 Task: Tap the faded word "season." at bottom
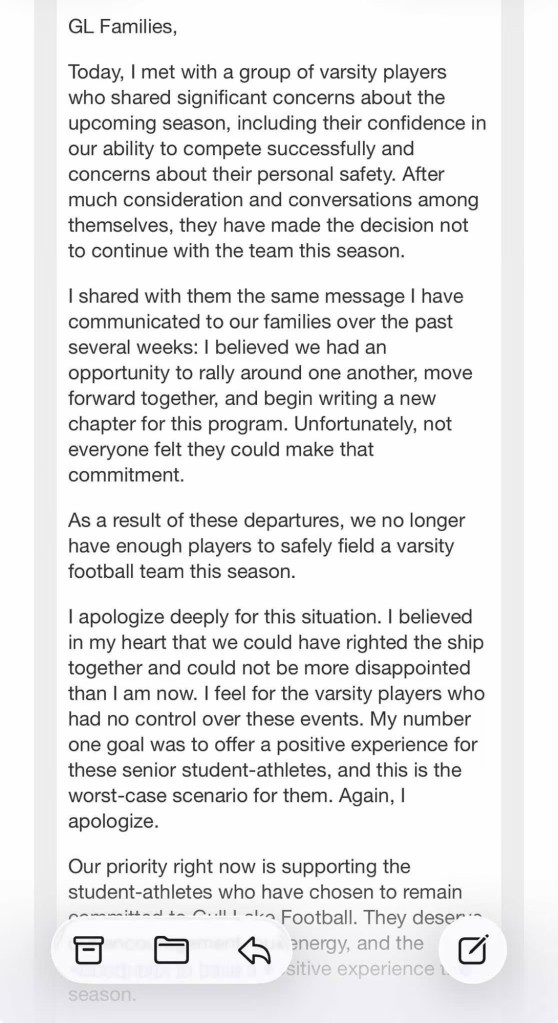tap(102, 994)
